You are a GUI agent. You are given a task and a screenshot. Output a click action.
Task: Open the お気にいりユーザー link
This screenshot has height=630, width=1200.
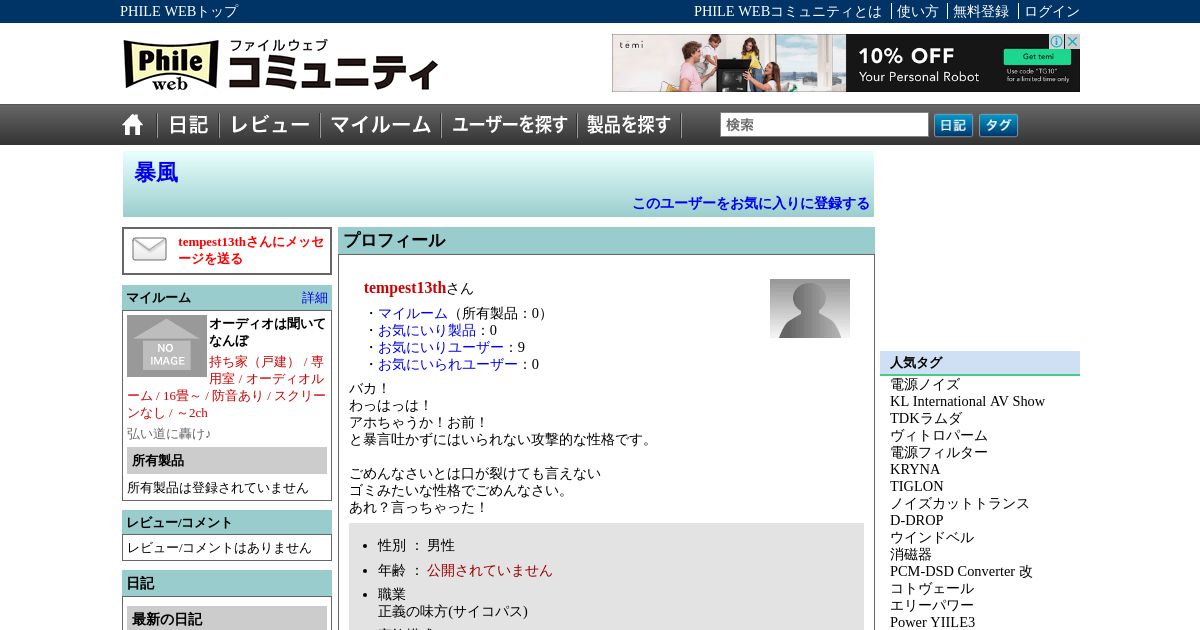tap(441, 347)
